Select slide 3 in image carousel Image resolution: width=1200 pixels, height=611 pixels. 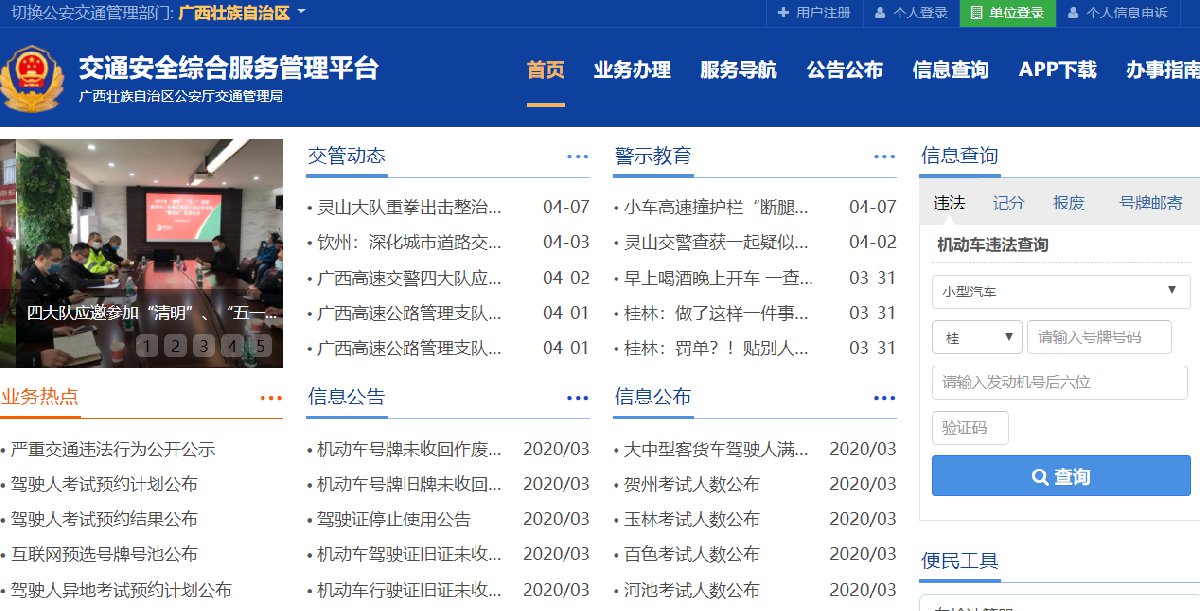[x=204, y=346]
